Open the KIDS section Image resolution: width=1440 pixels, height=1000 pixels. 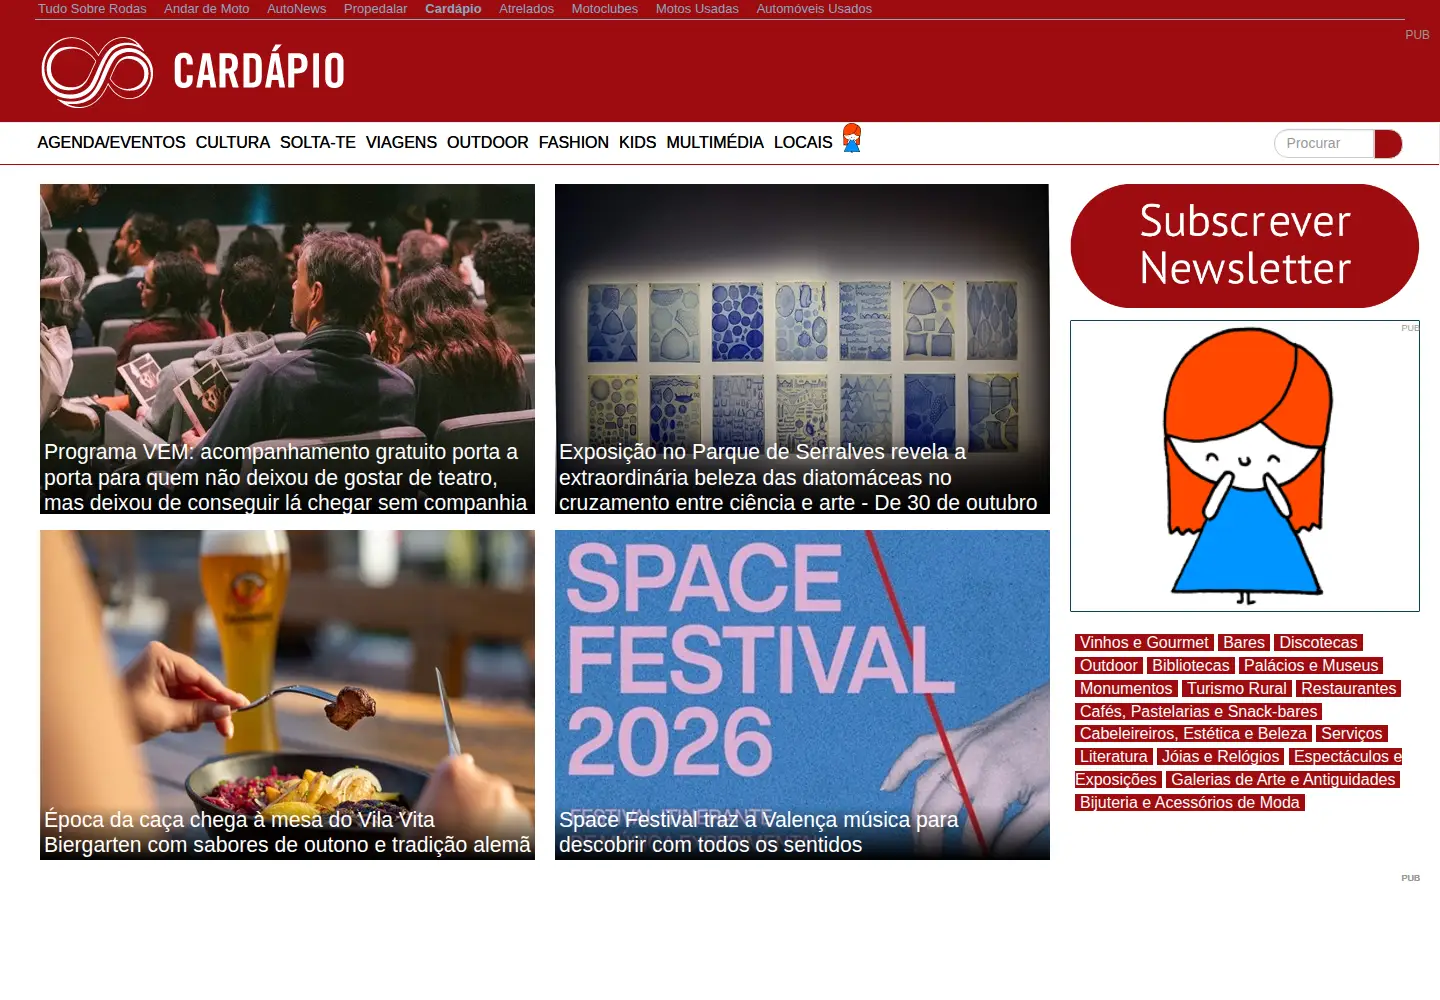(x=638, y=143)
